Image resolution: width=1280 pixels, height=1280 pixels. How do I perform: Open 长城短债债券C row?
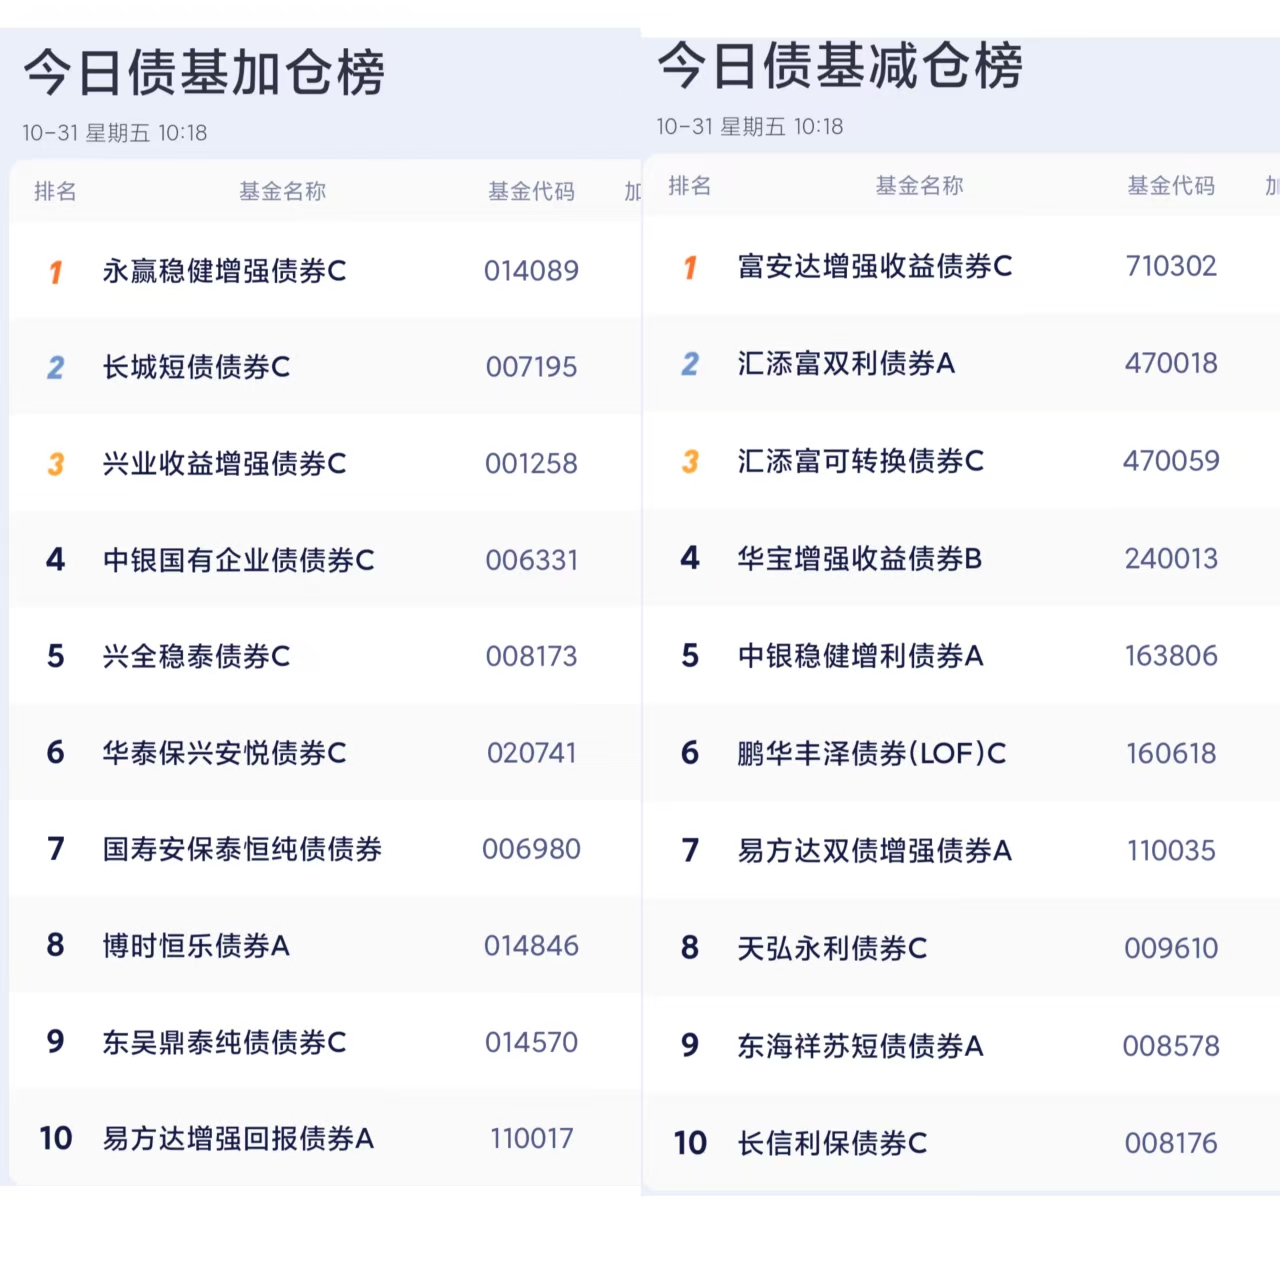tap(196, 367)
